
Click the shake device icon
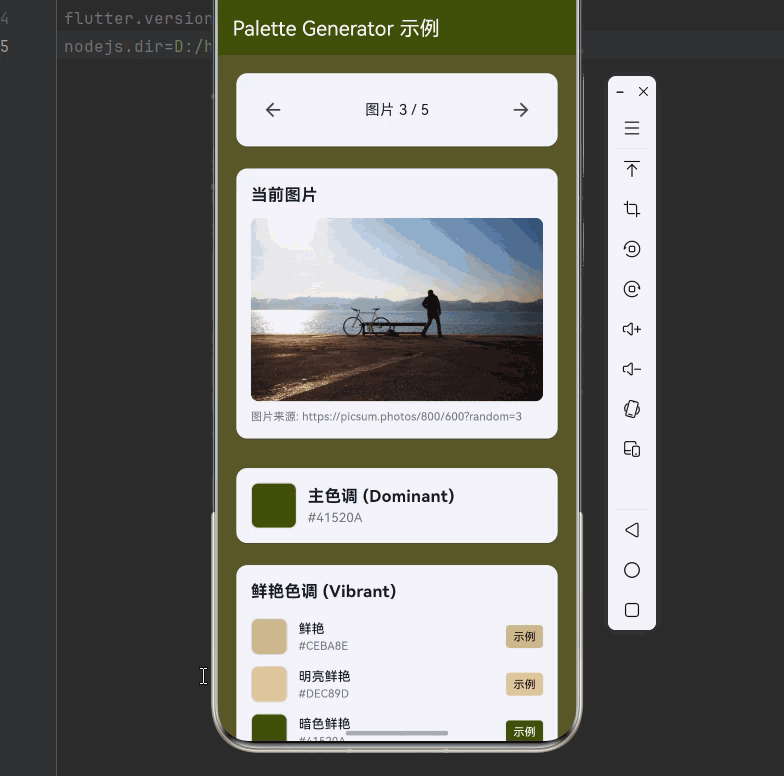[632, 409]
